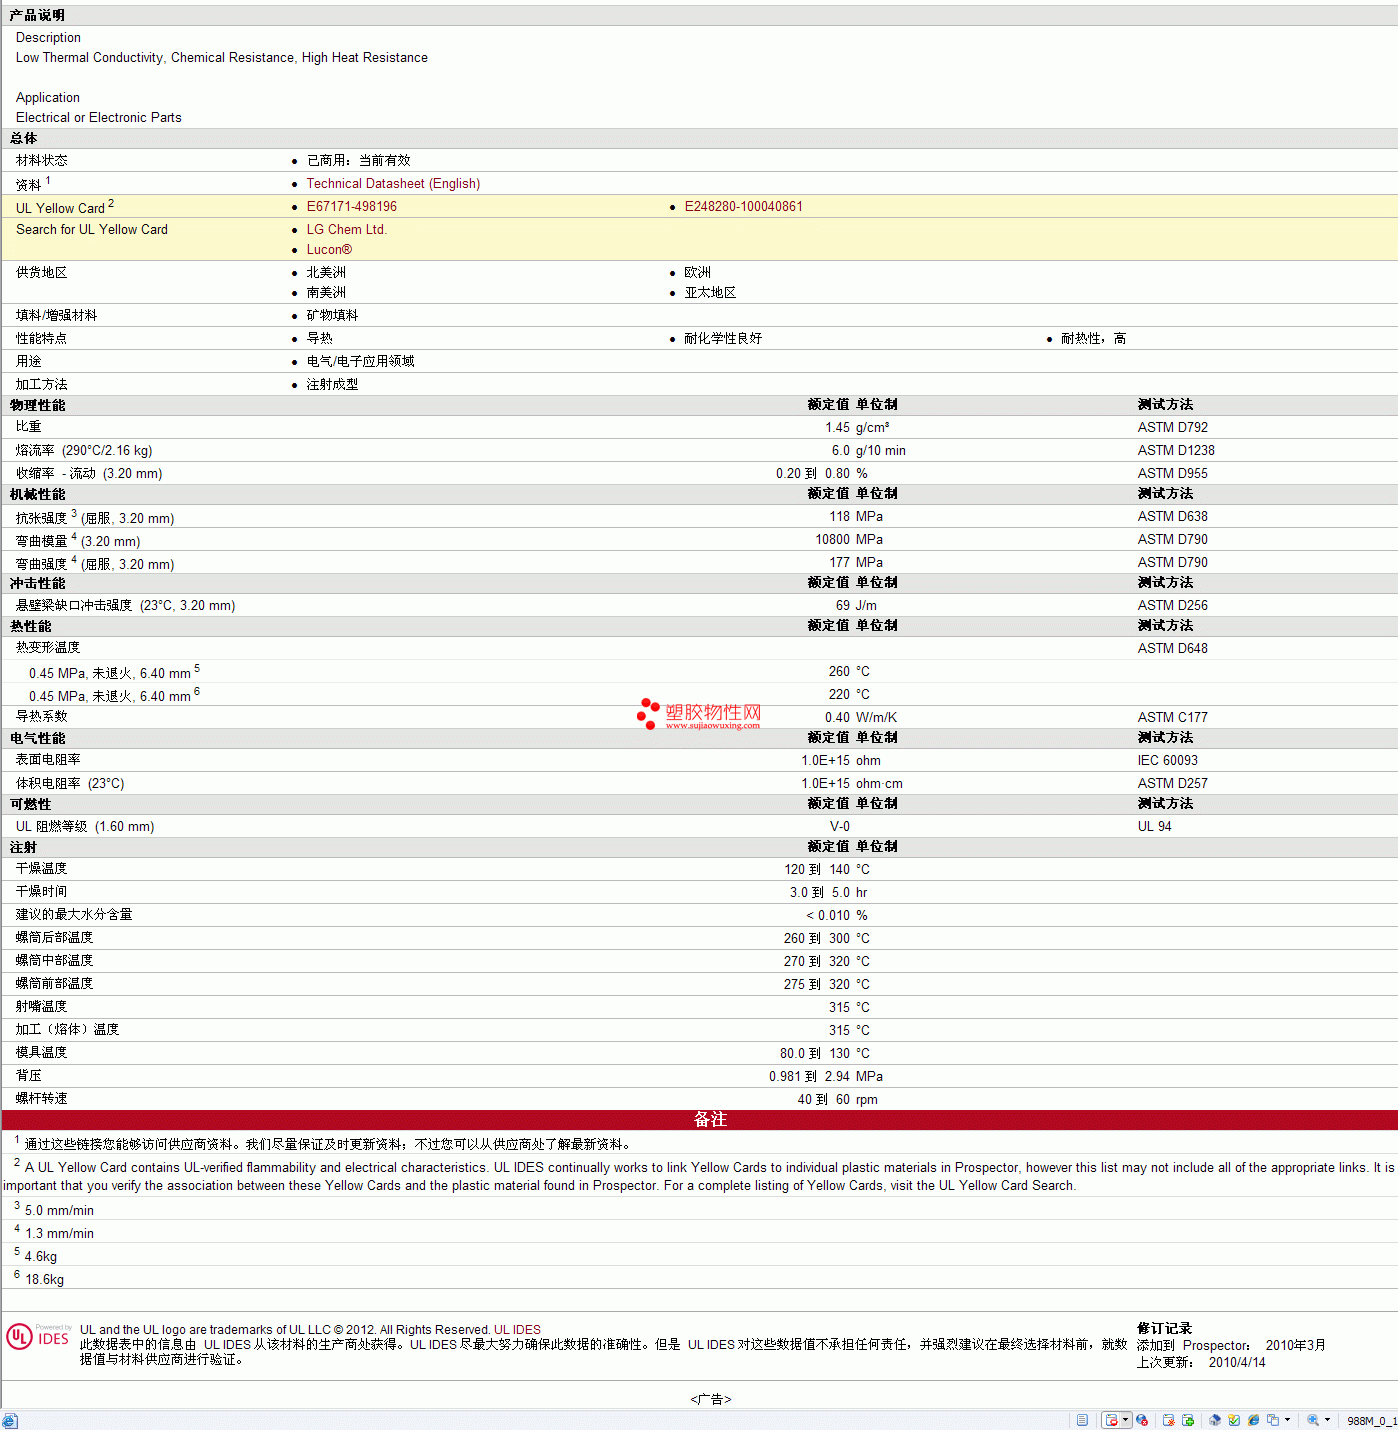1398x1430 pixels.
Task: Click the 物理性能 section header
Action: click(x=37, y=406)
